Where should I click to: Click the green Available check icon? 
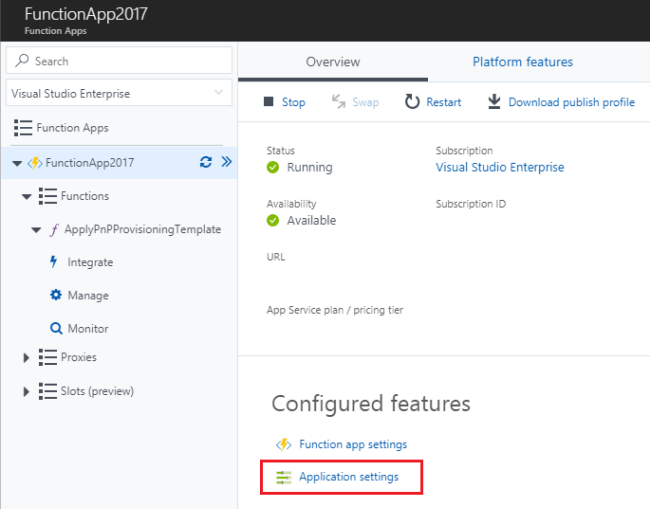point(273,221)
